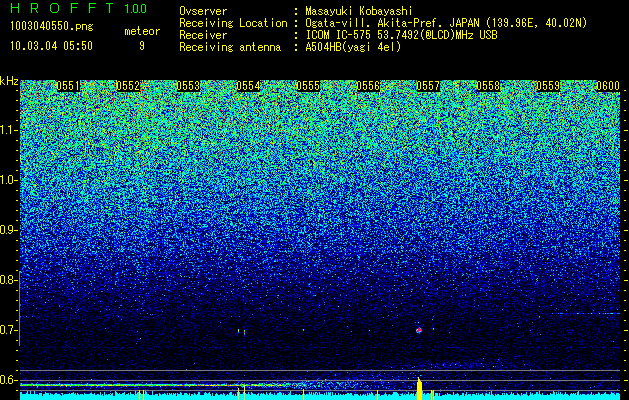The width and height of the screenshot is (629, 400).
Task: Click the 'Receiver' field label
Action: (x=203, y=35)
